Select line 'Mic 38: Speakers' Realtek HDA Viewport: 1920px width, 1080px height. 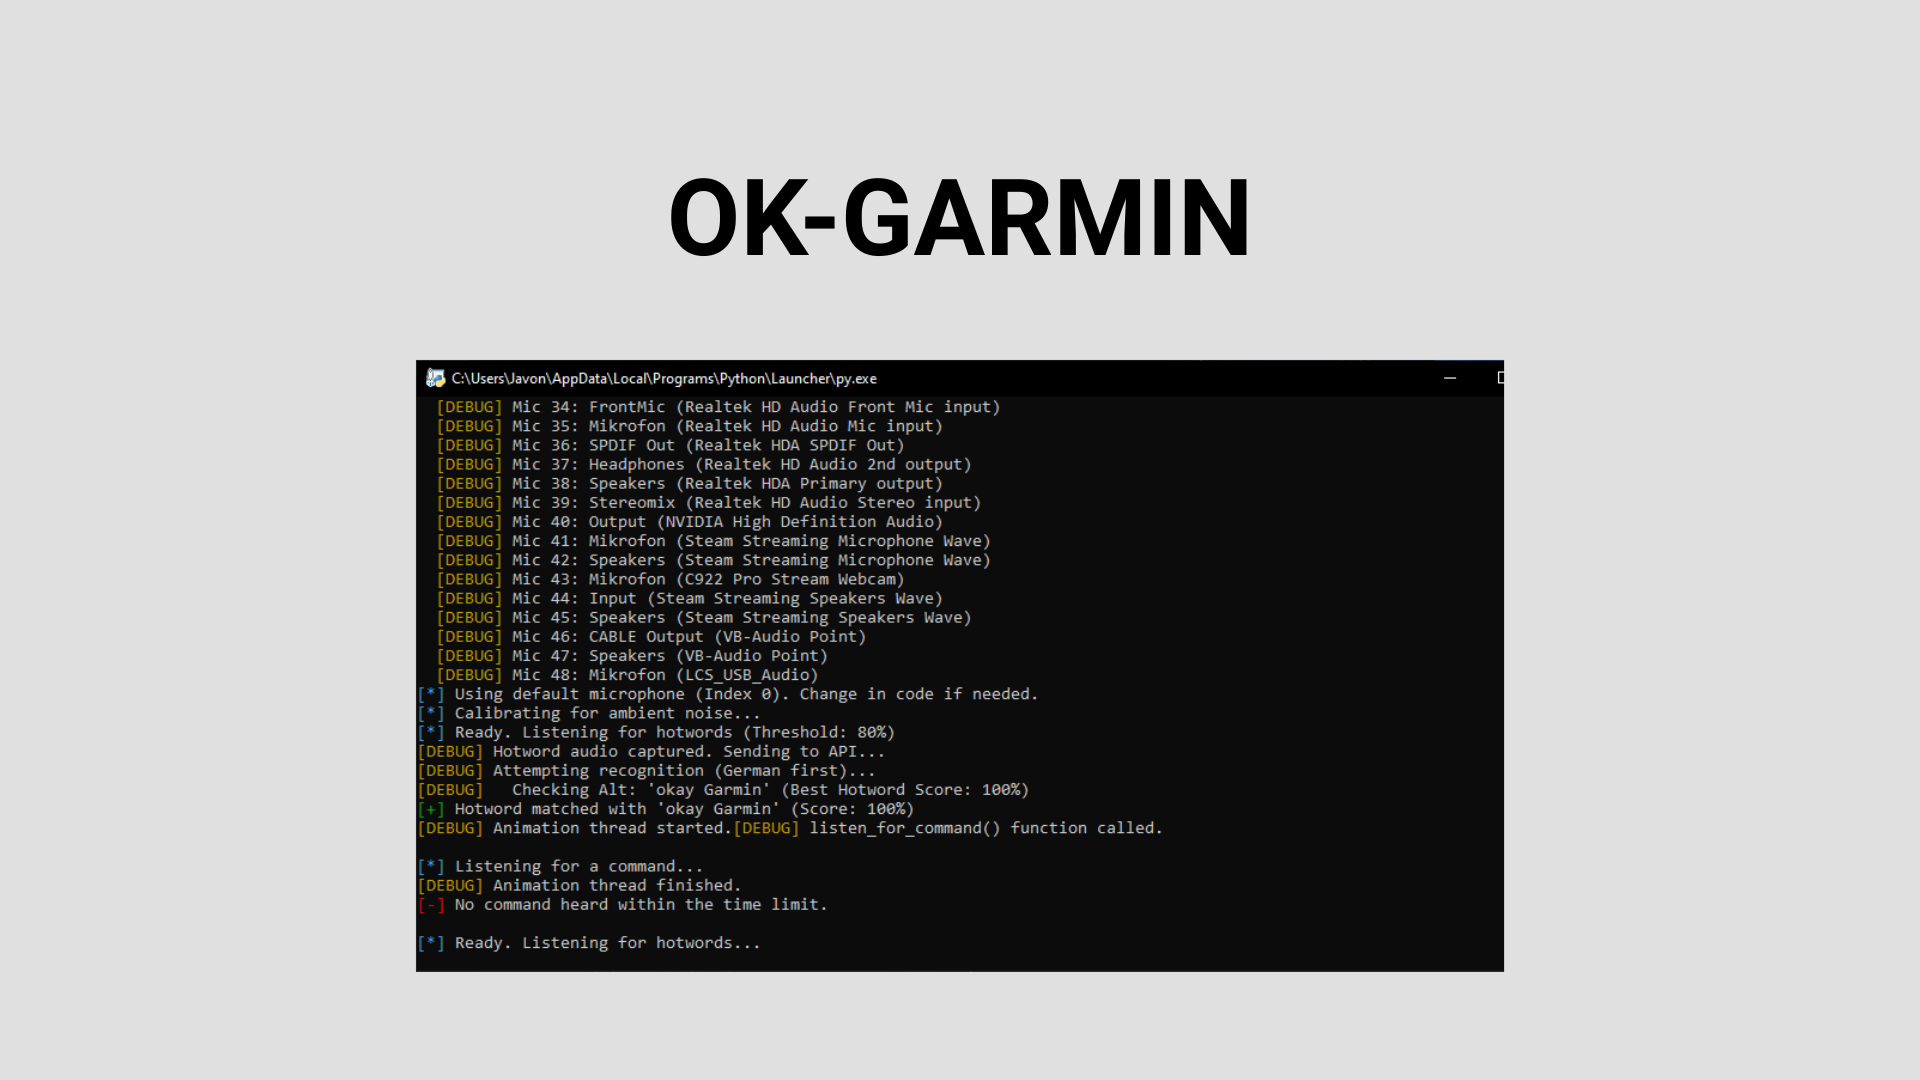click(x=689, y=483)
